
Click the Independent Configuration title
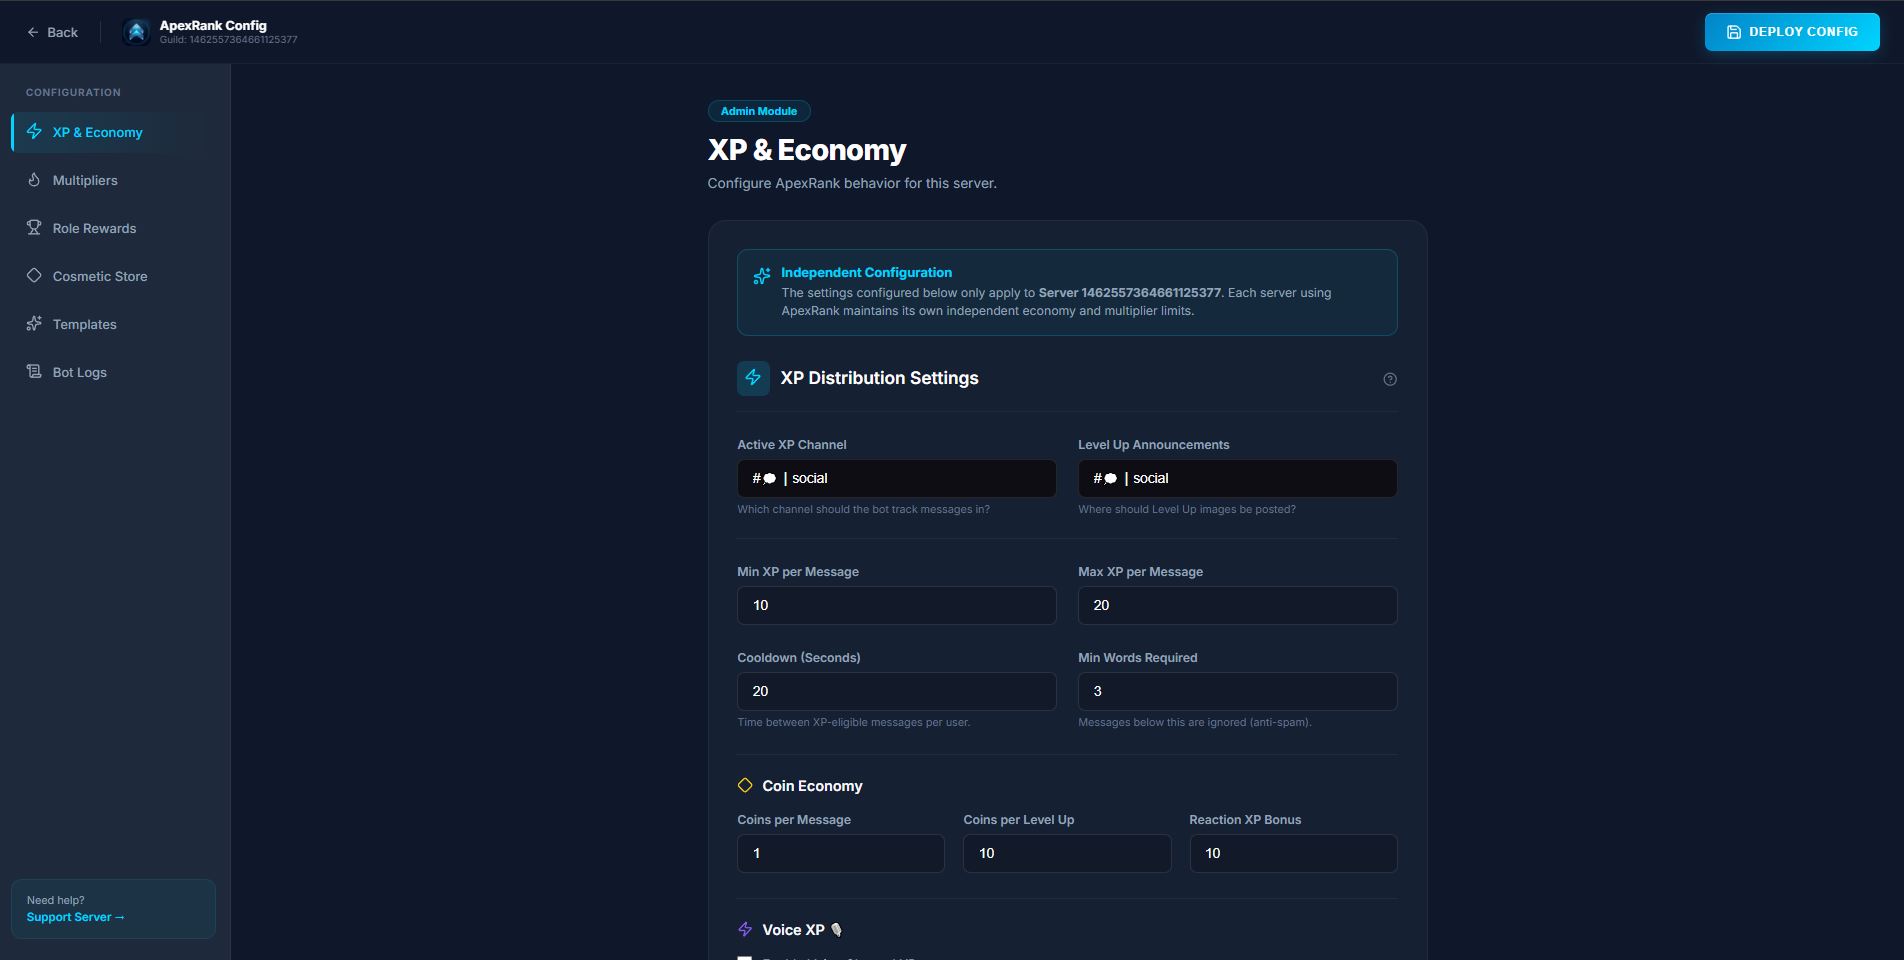866,272
